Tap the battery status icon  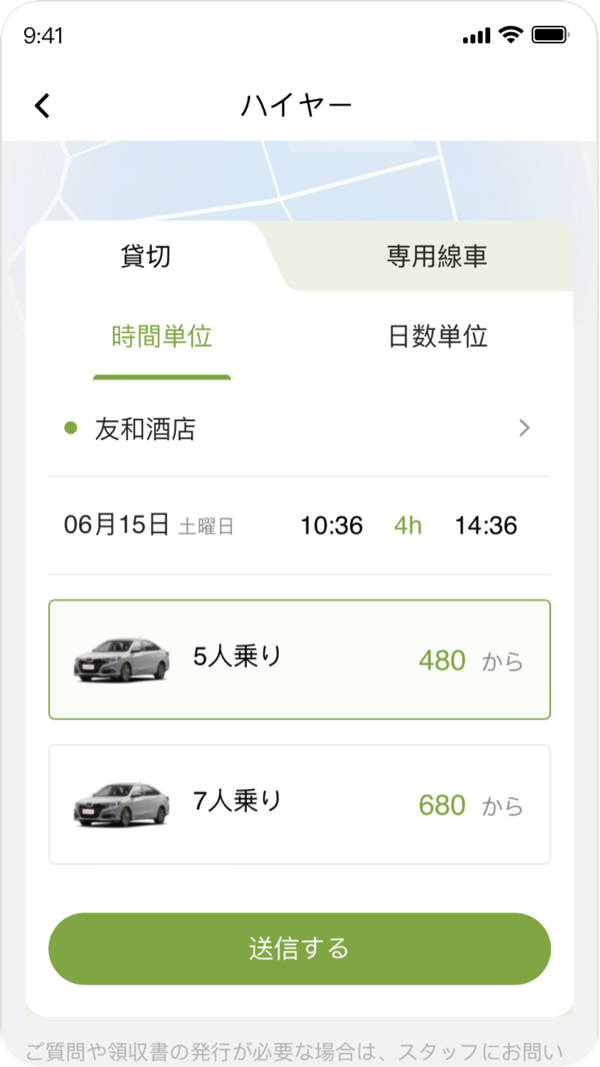[550, 35]
